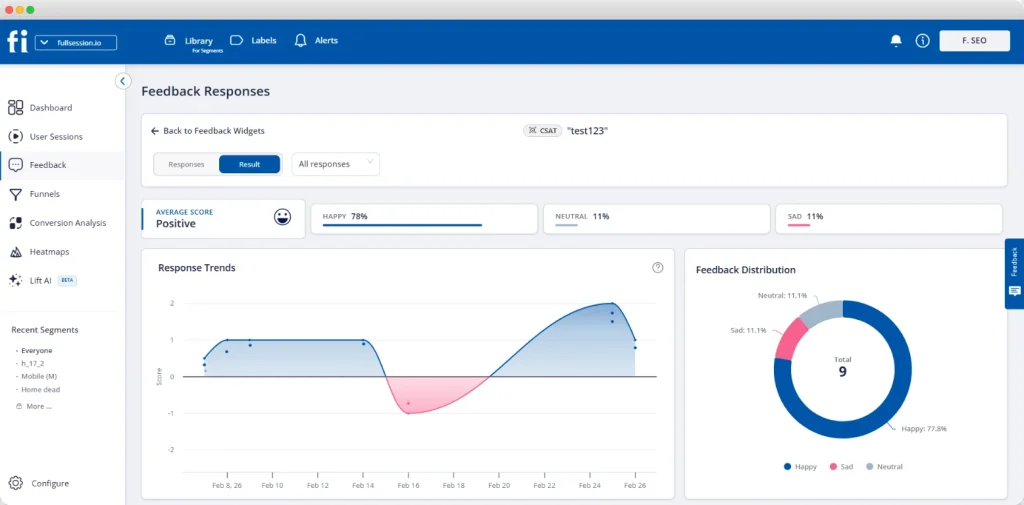
Task: Click the Recent Segments heading
Action: coord(44,330)
